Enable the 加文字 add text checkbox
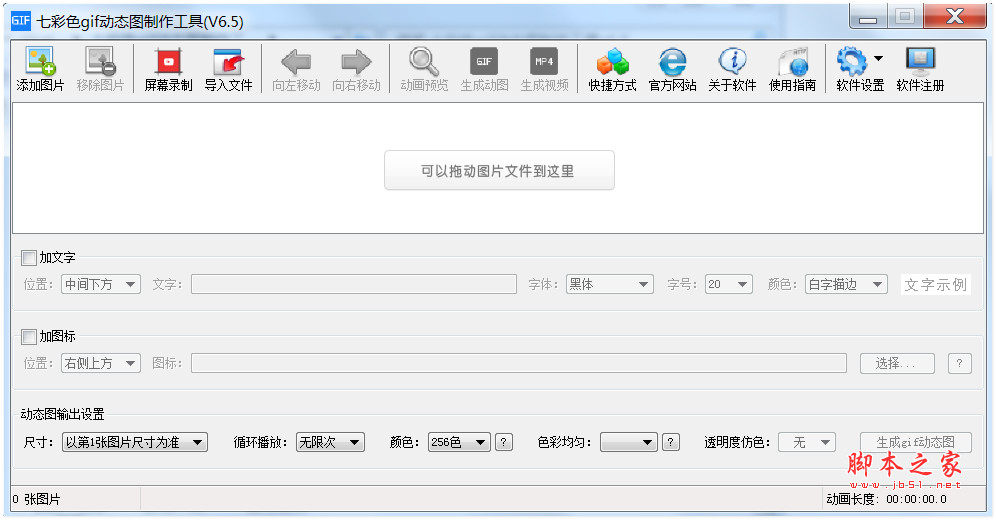Image resolution: width=996 pixels, height=520 pixels. pos(29,258)
